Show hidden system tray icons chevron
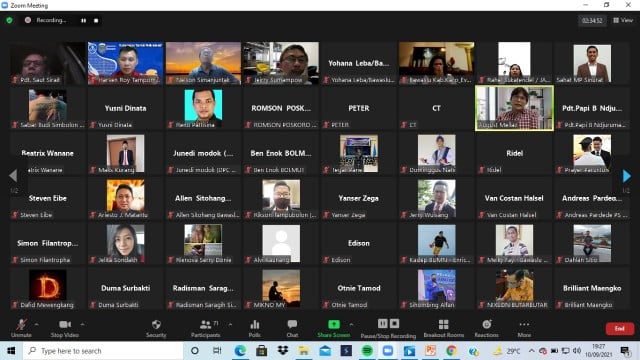This screenshot has width=640, height=360. [x=531, y=351]
